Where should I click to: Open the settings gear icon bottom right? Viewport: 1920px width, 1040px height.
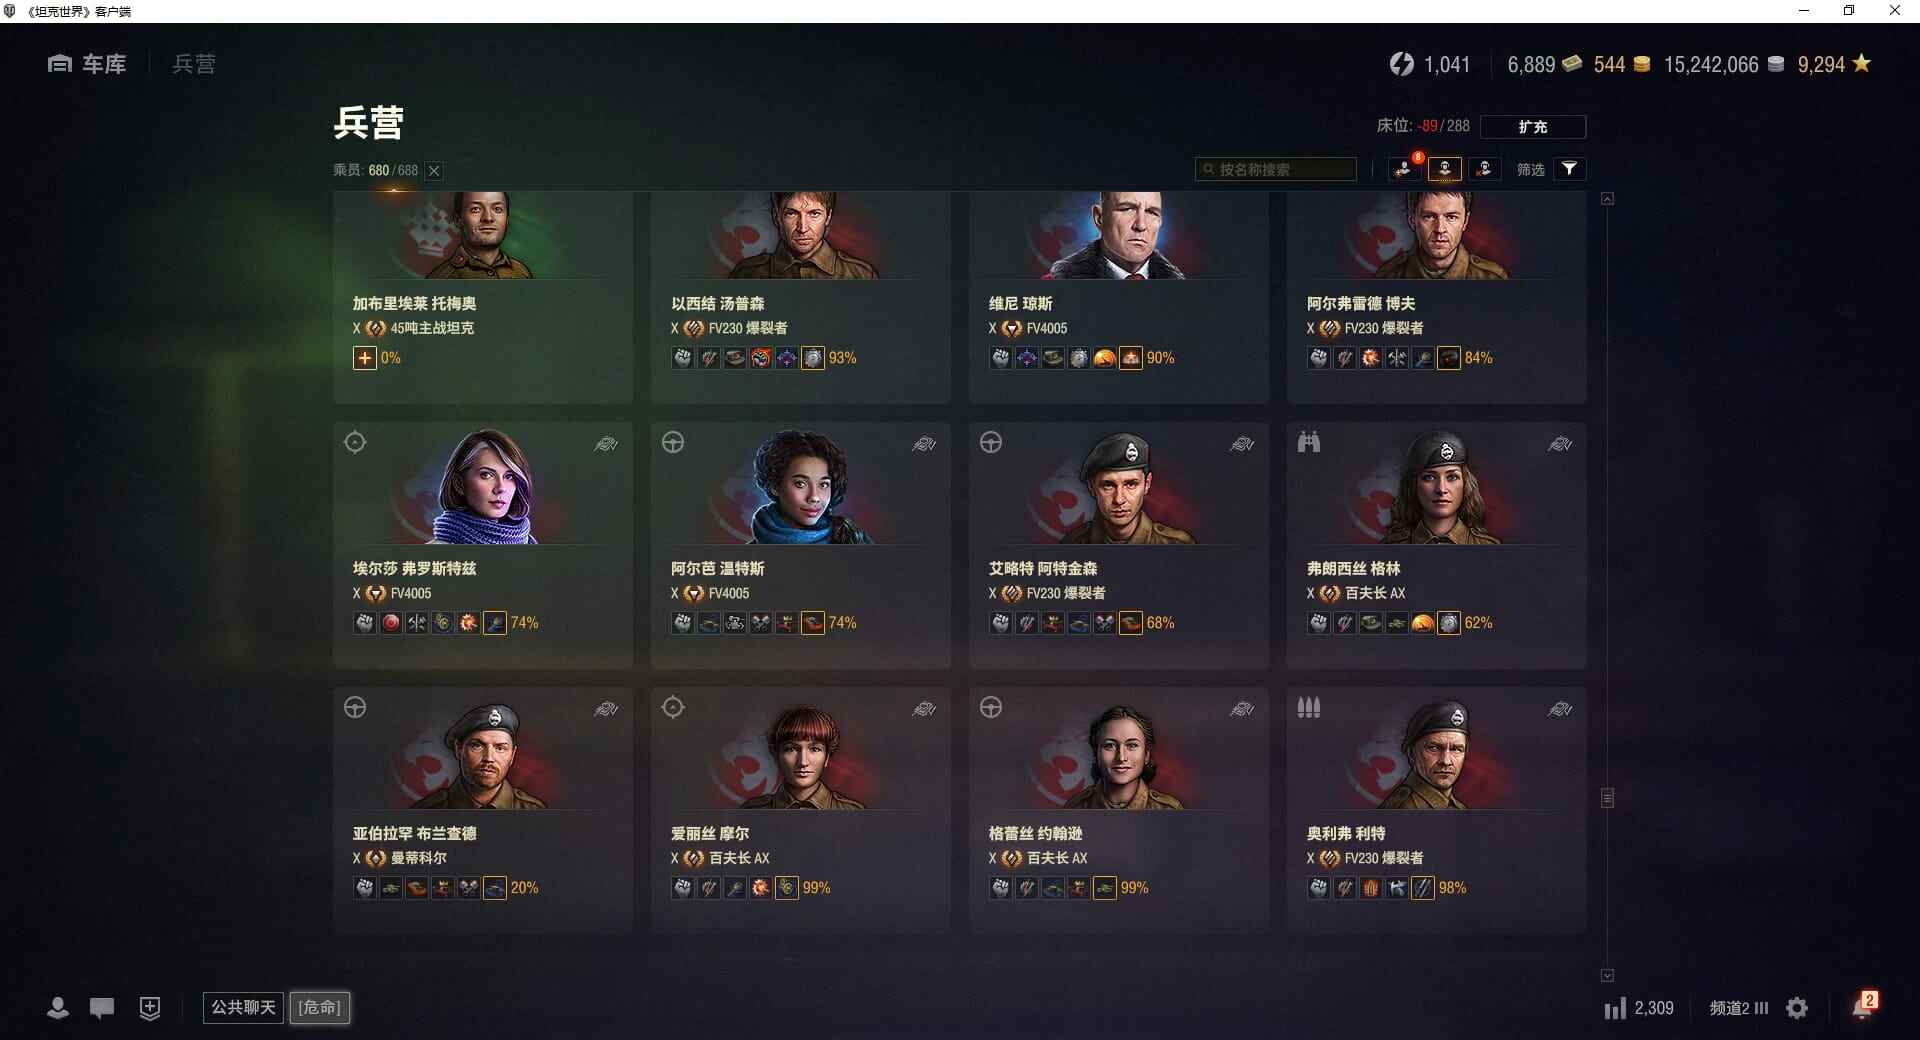tap(1797, 1008)
